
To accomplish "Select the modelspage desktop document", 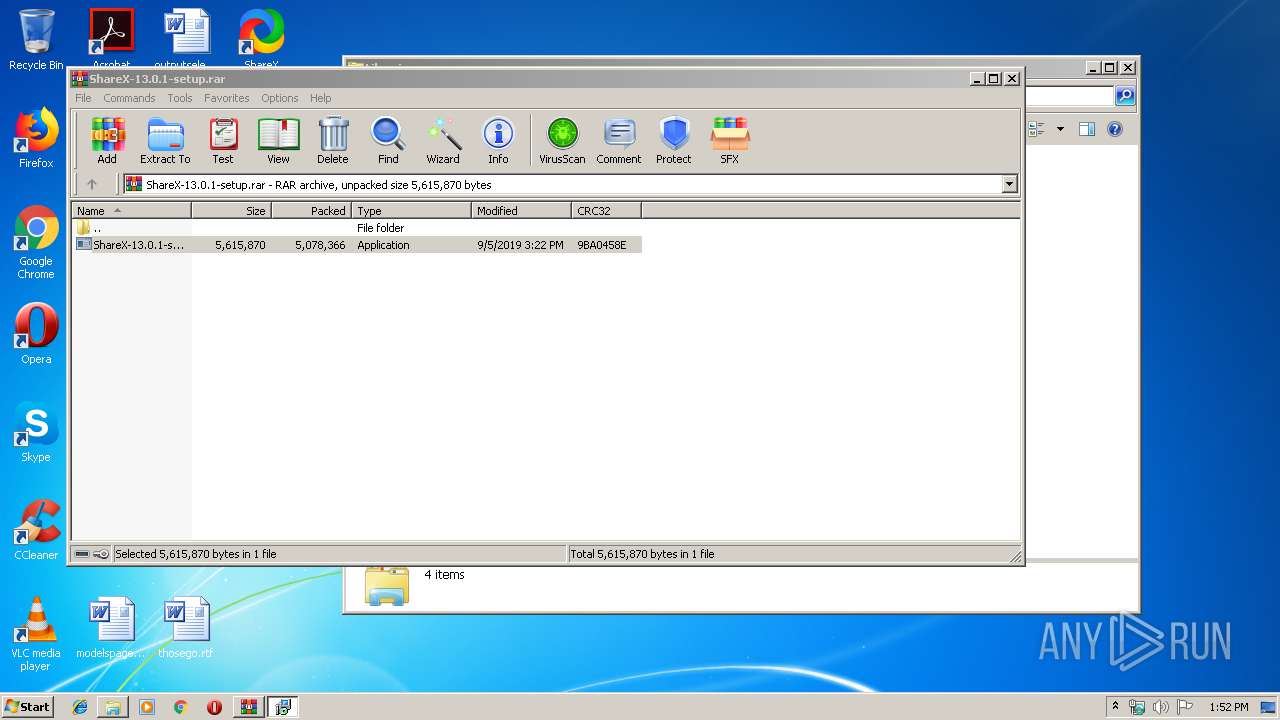I will [111, 628].
